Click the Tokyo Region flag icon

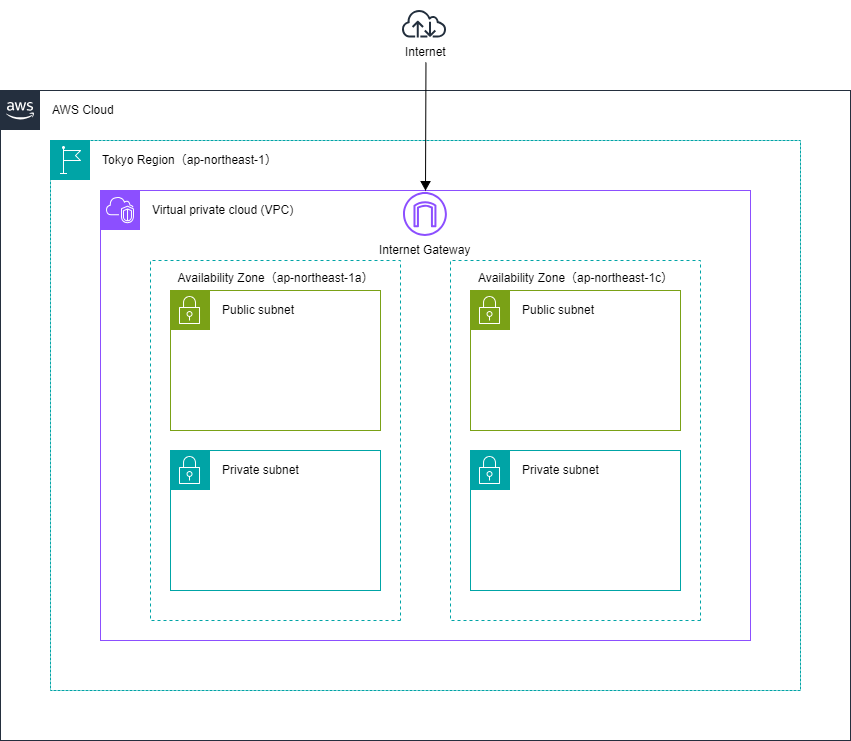tap(70, 160)
